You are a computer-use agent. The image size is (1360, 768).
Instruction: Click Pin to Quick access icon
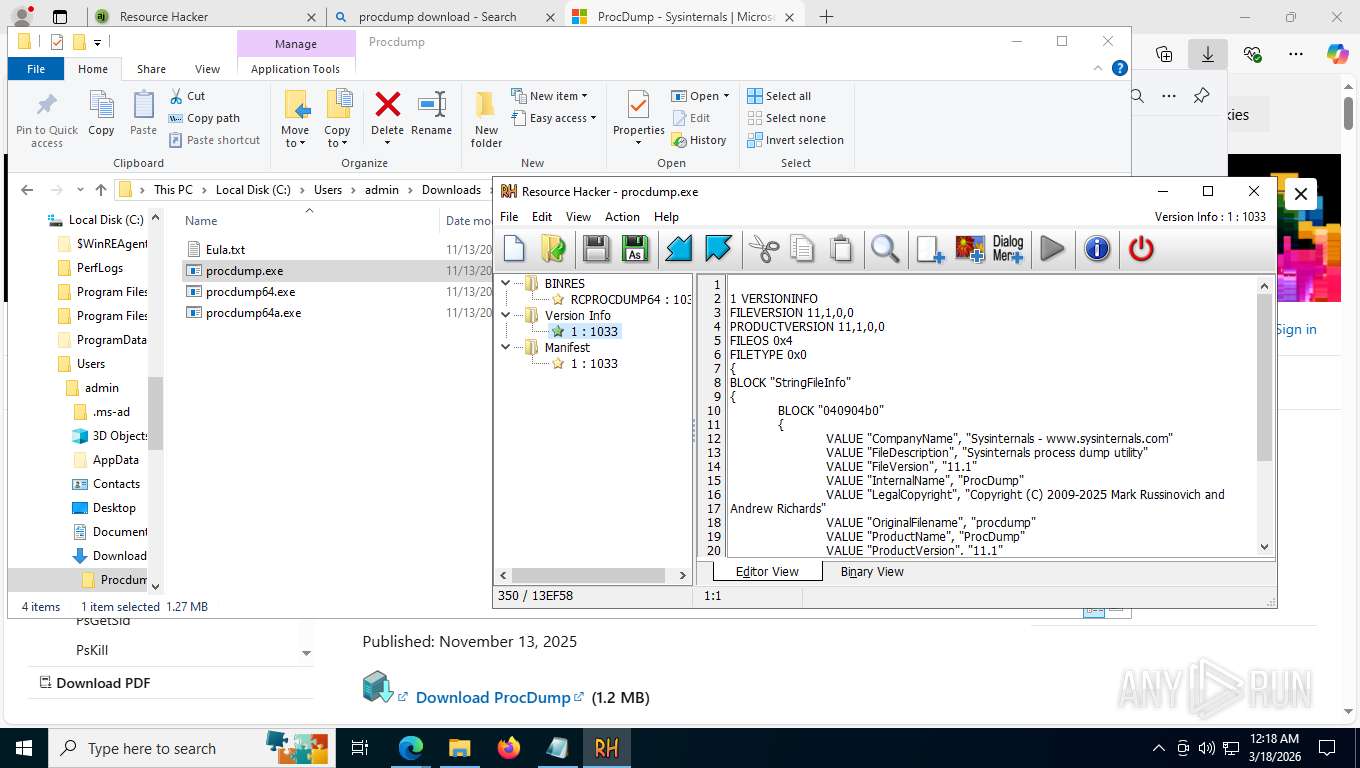pyautogui.click(x=46, y=104)
